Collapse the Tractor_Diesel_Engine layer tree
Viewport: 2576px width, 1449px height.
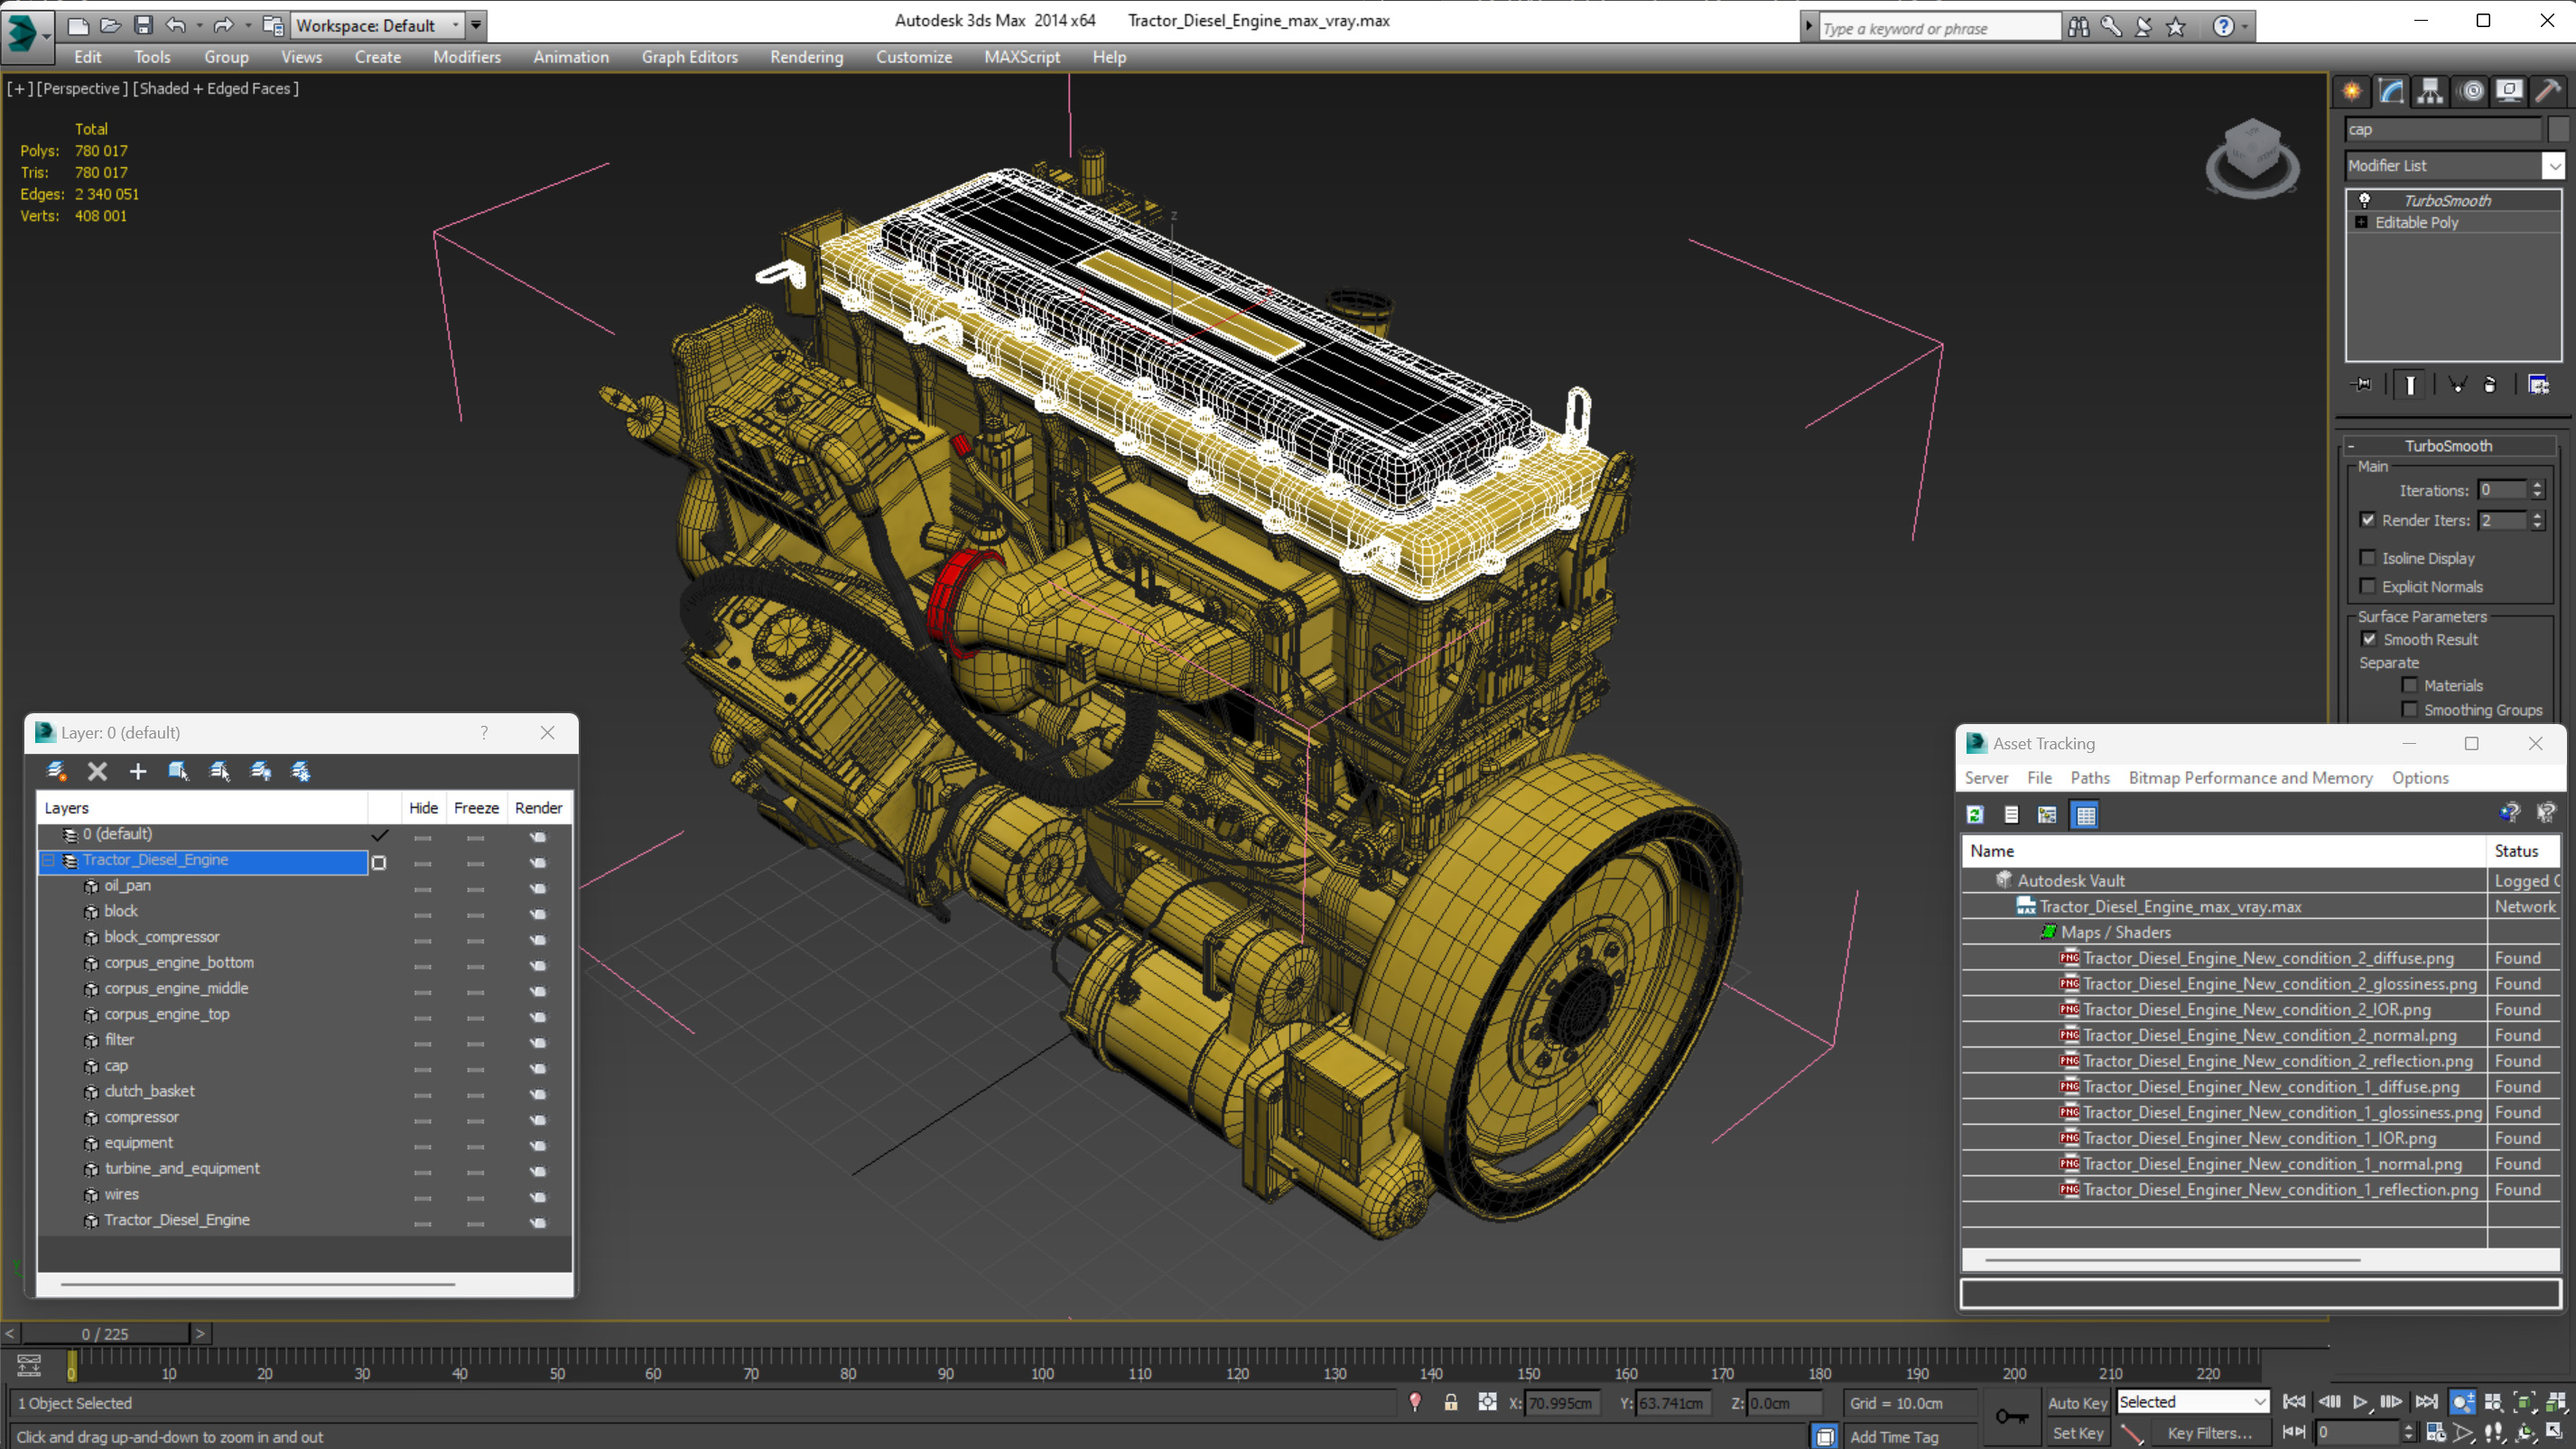click(x=48, y=860)
